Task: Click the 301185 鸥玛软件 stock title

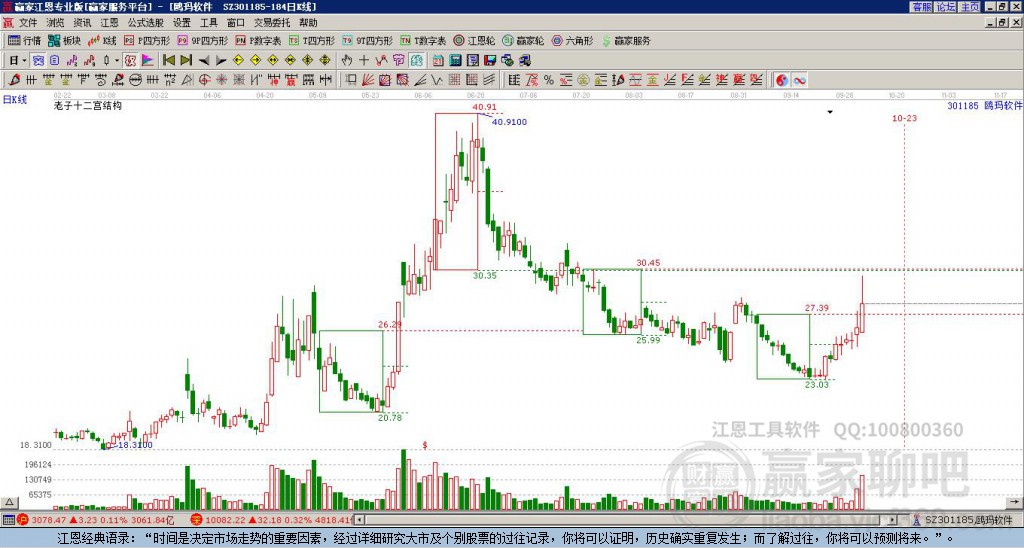Action: (985, 105)
